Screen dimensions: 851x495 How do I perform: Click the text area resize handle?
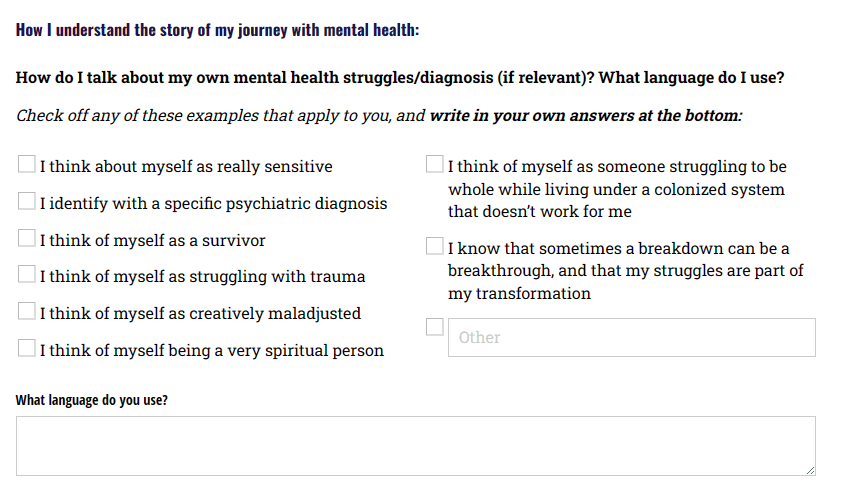(809, 469)
